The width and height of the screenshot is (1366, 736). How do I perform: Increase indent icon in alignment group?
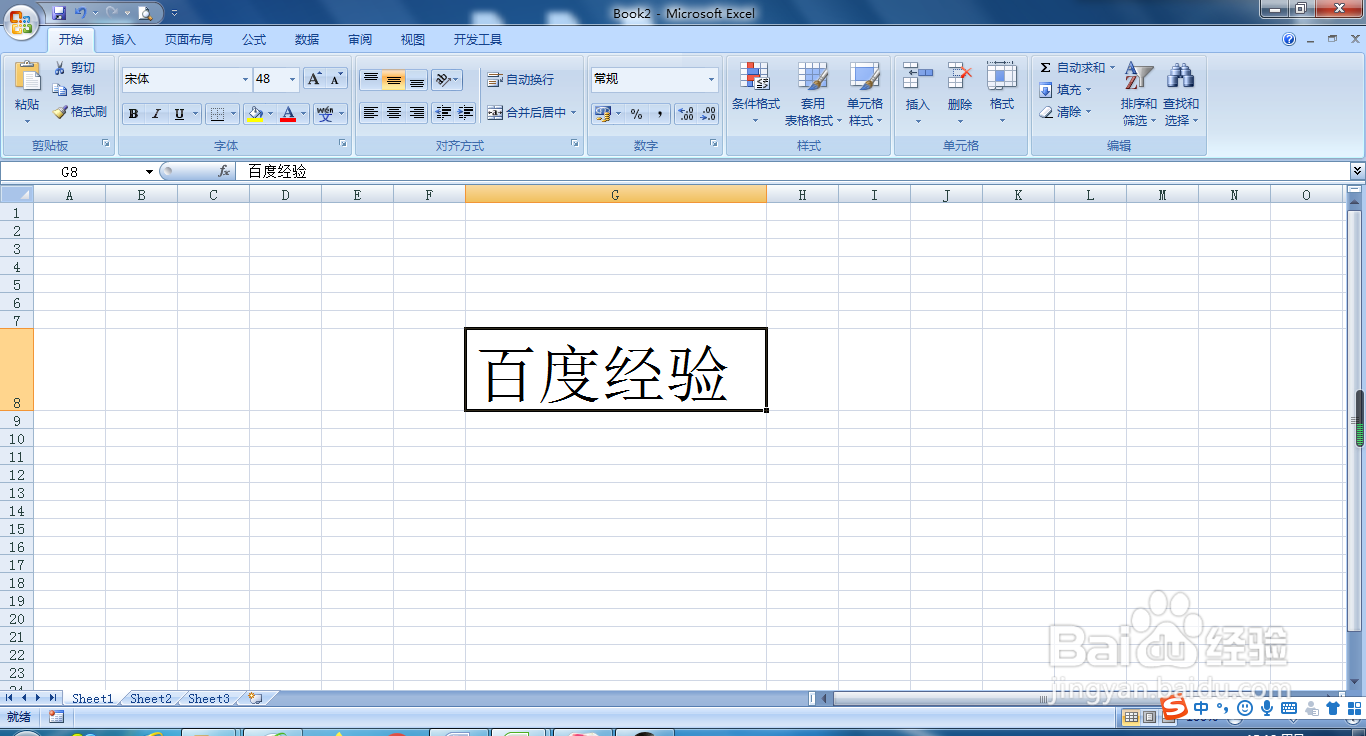point(465,113)
